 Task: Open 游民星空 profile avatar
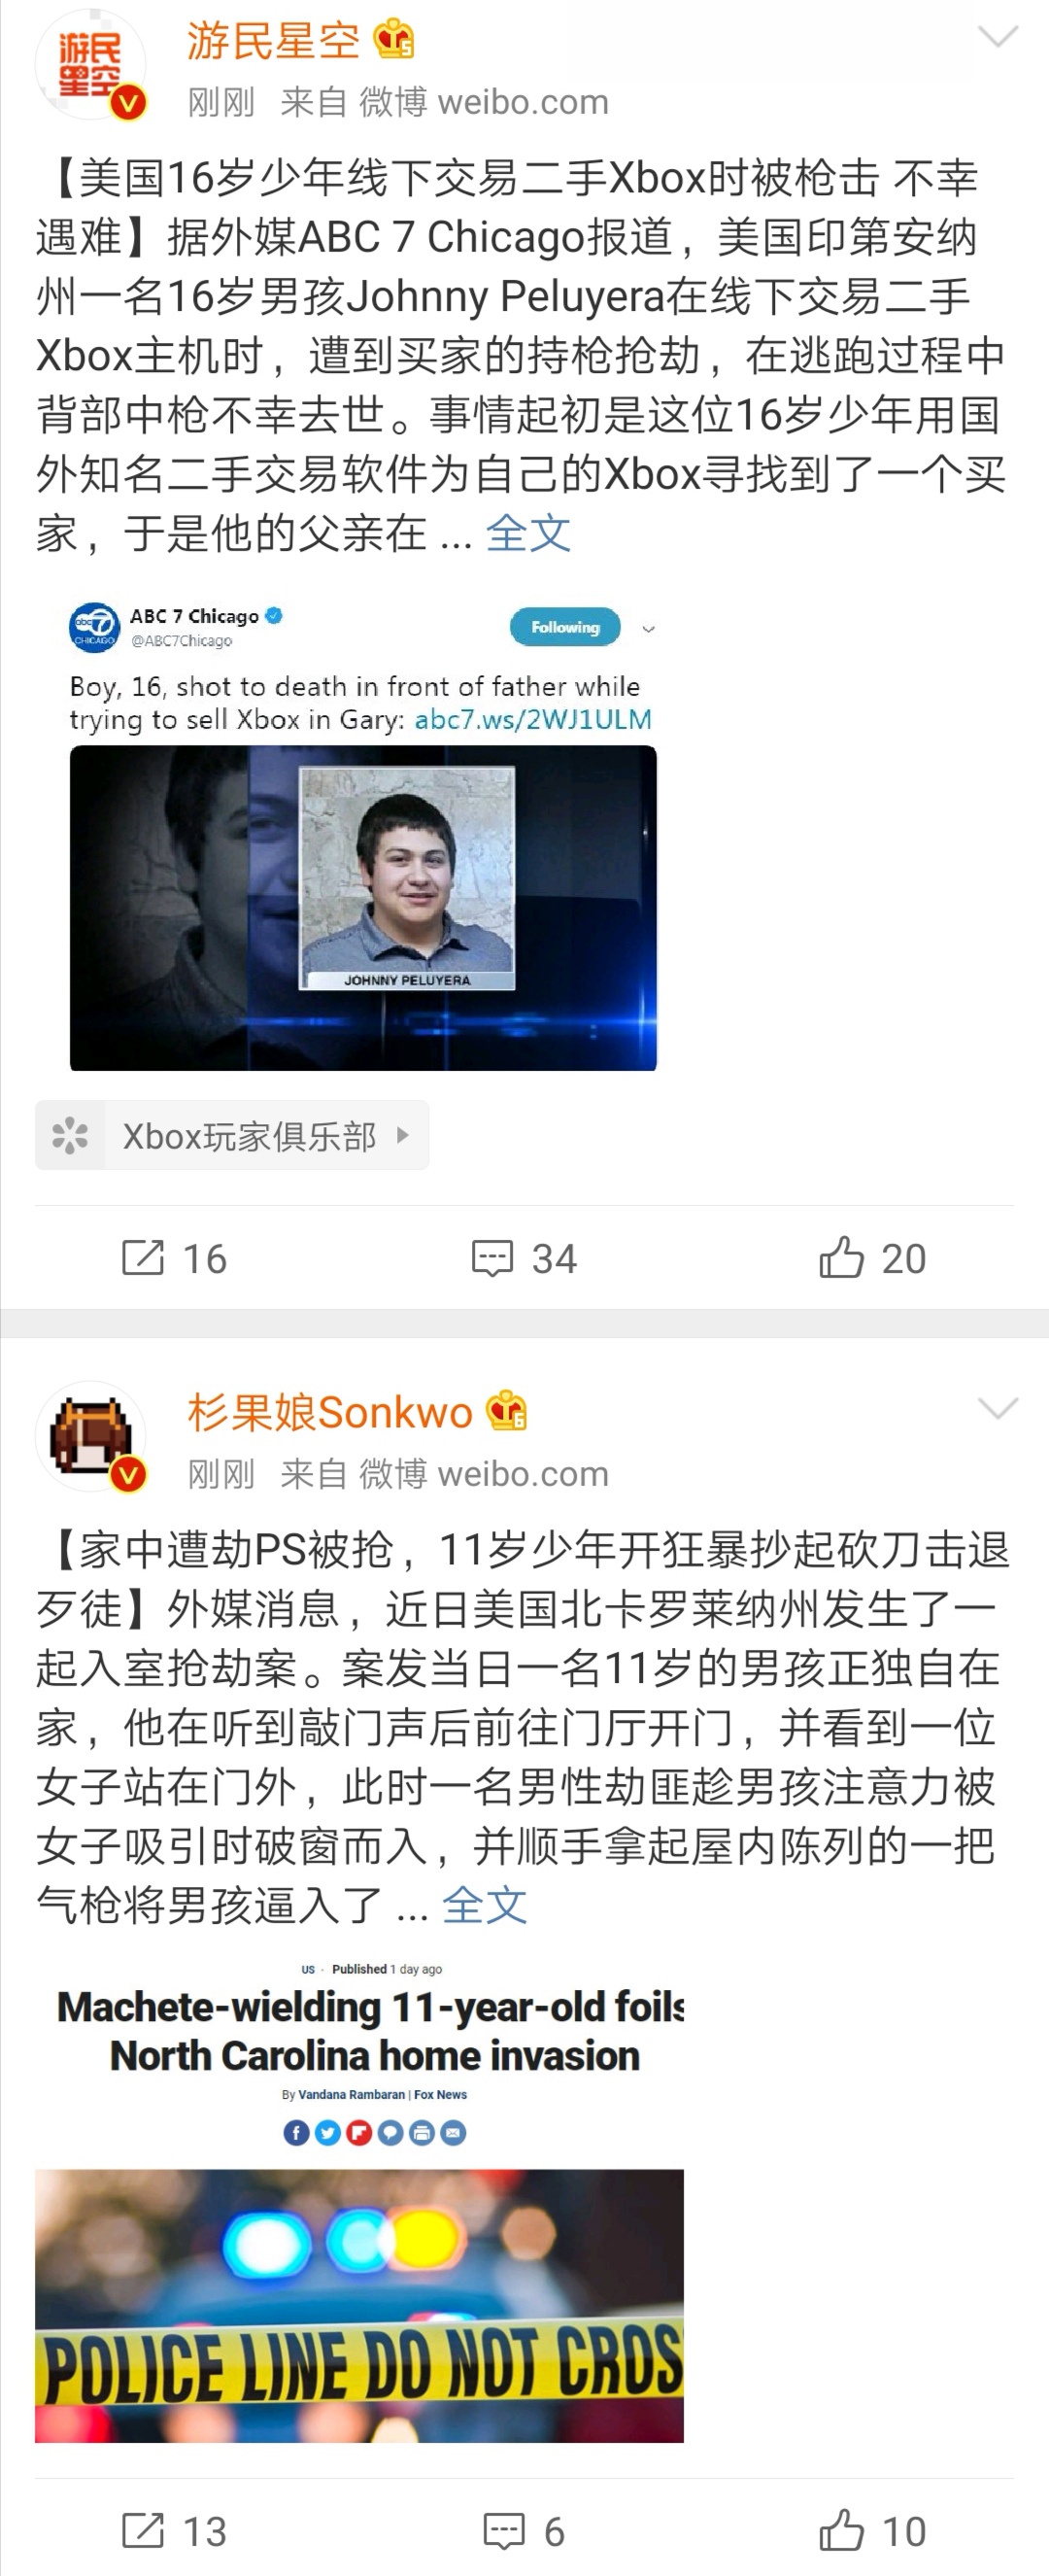(91, 66)
